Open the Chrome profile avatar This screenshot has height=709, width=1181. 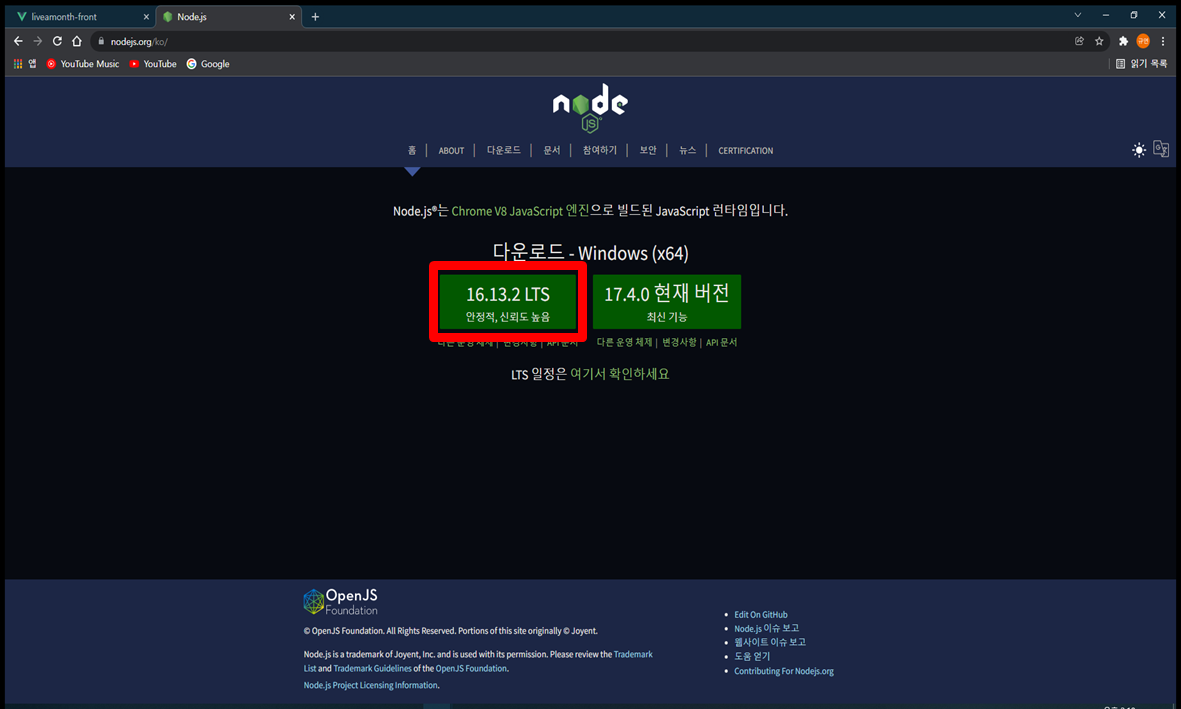point(1143,41)
